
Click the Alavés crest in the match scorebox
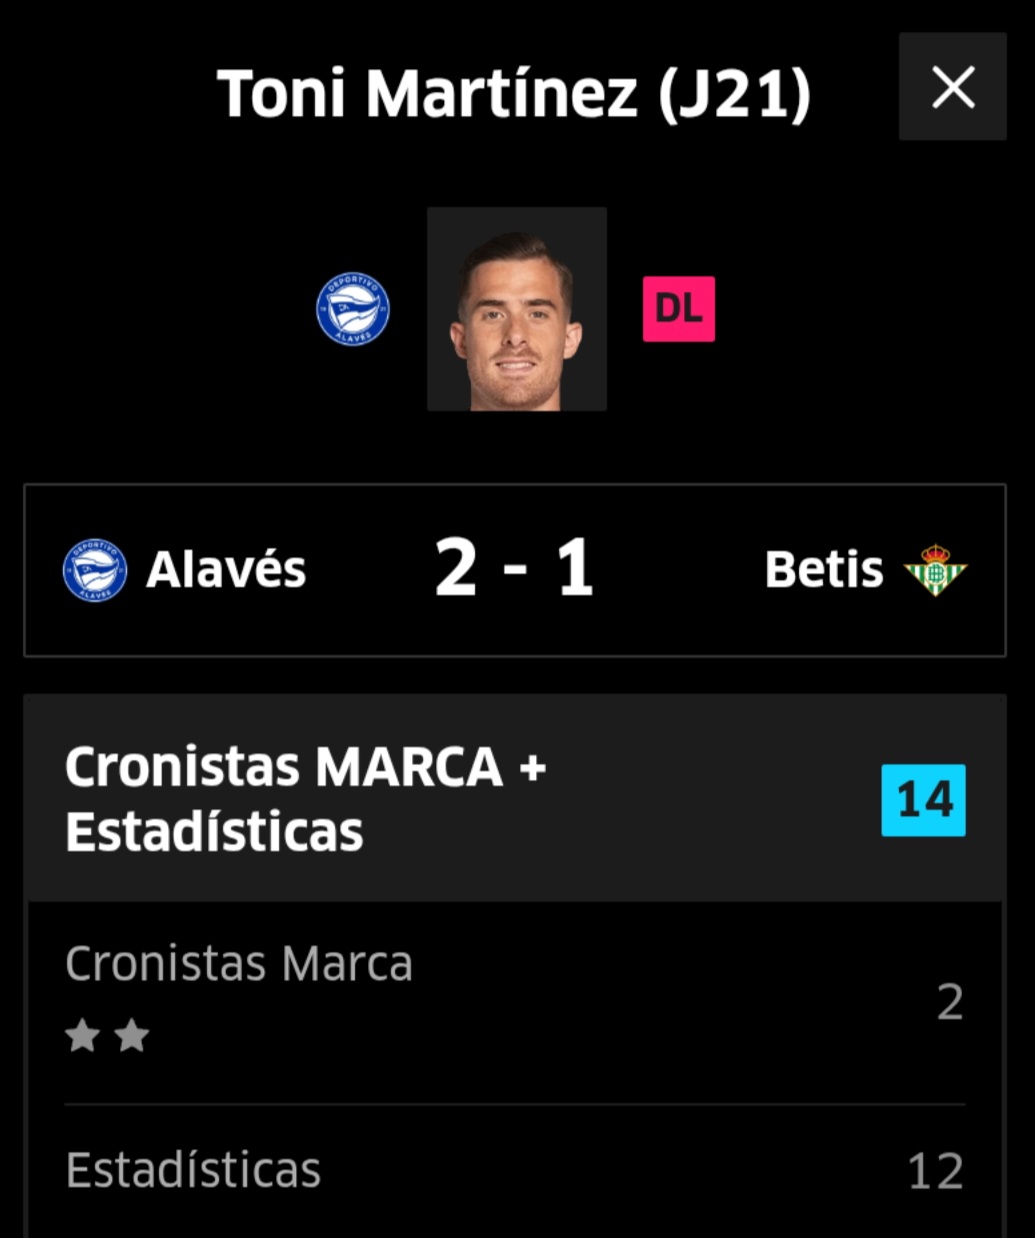tap(95, 570)
